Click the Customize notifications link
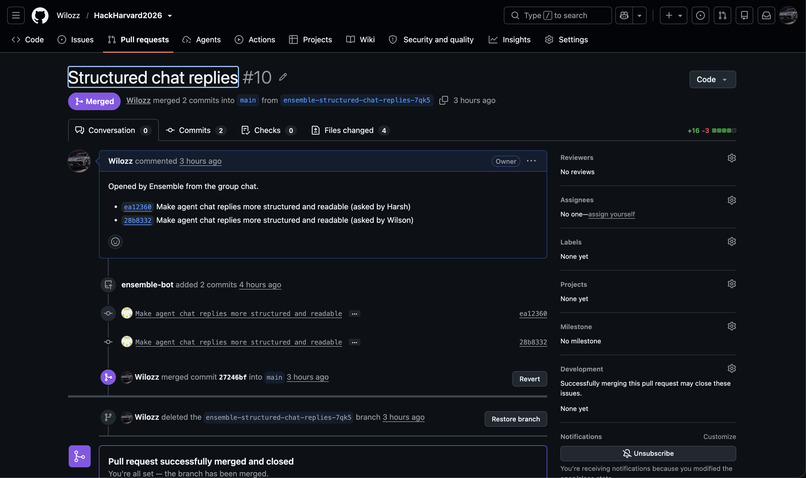Image resolution: width=806 pixels, height=478 pixels. (720, 436)
